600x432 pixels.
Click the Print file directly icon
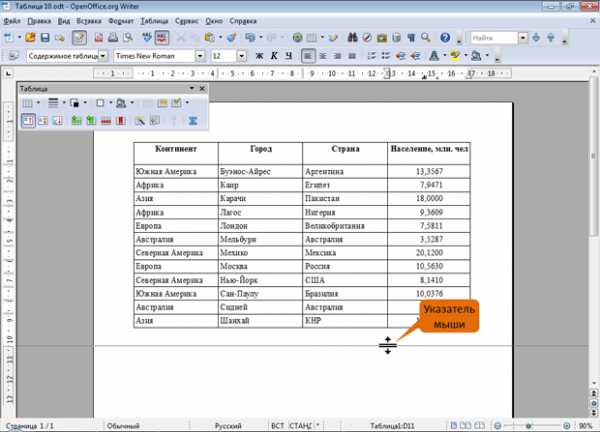point(113,37)
